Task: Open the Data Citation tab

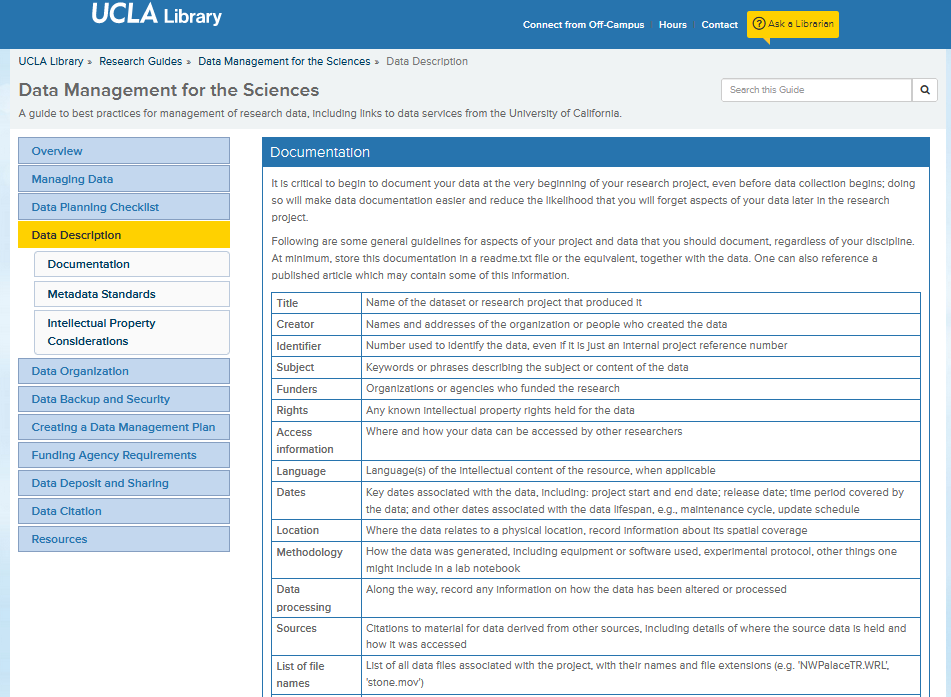Action: point(124,511)
